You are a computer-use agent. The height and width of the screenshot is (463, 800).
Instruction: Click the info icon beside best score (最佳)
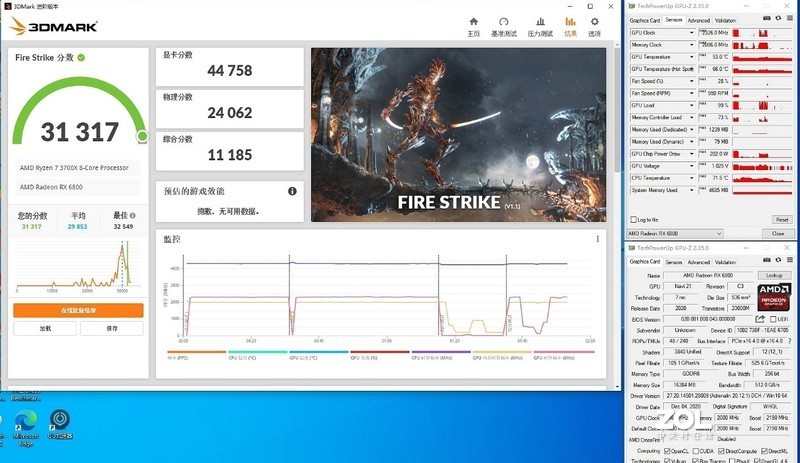(x=133, y=215)
